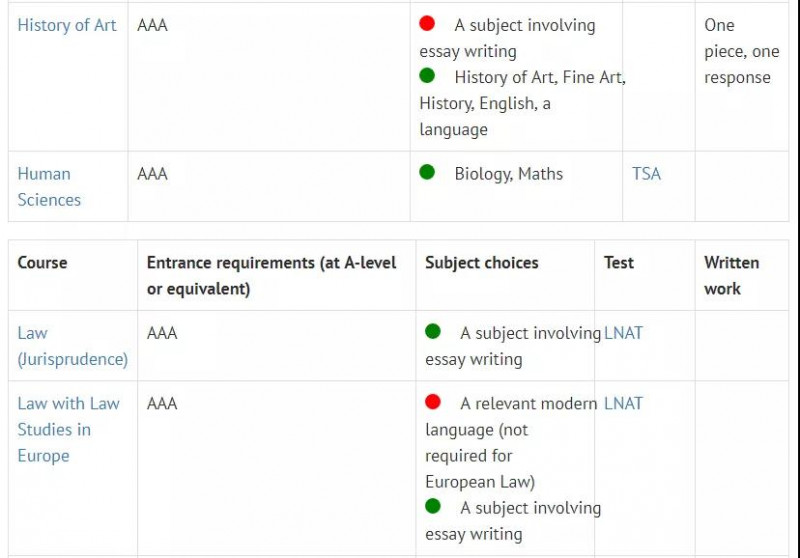This screenshot has height=558, width=800.
Task: Open the Law (Jurisprudence) course link
Action: 72,346
